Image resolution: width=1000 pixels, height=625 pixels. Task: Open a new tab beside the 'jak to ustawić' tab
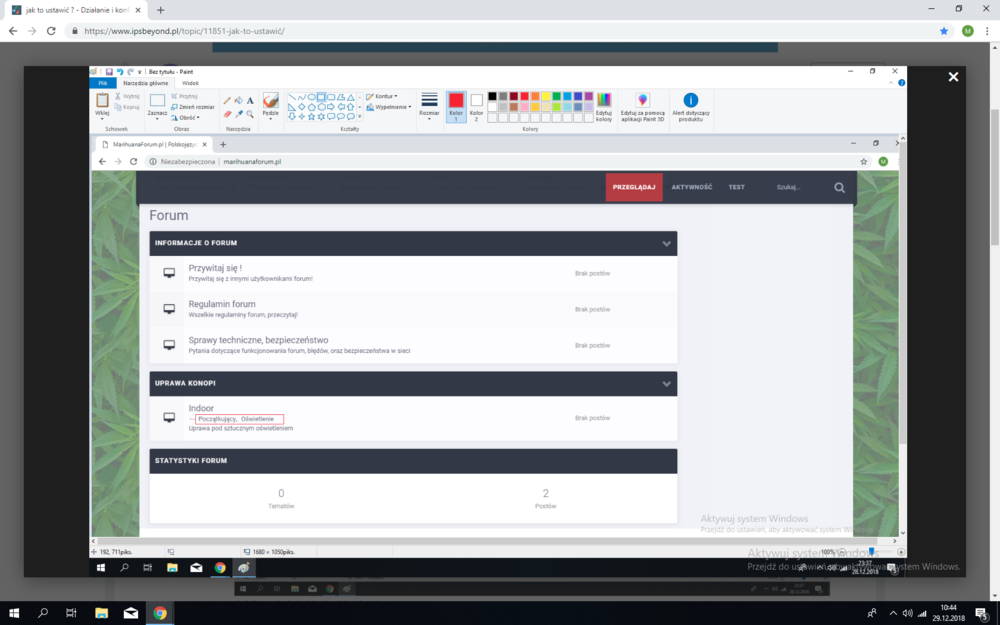[x=160, y=10]
